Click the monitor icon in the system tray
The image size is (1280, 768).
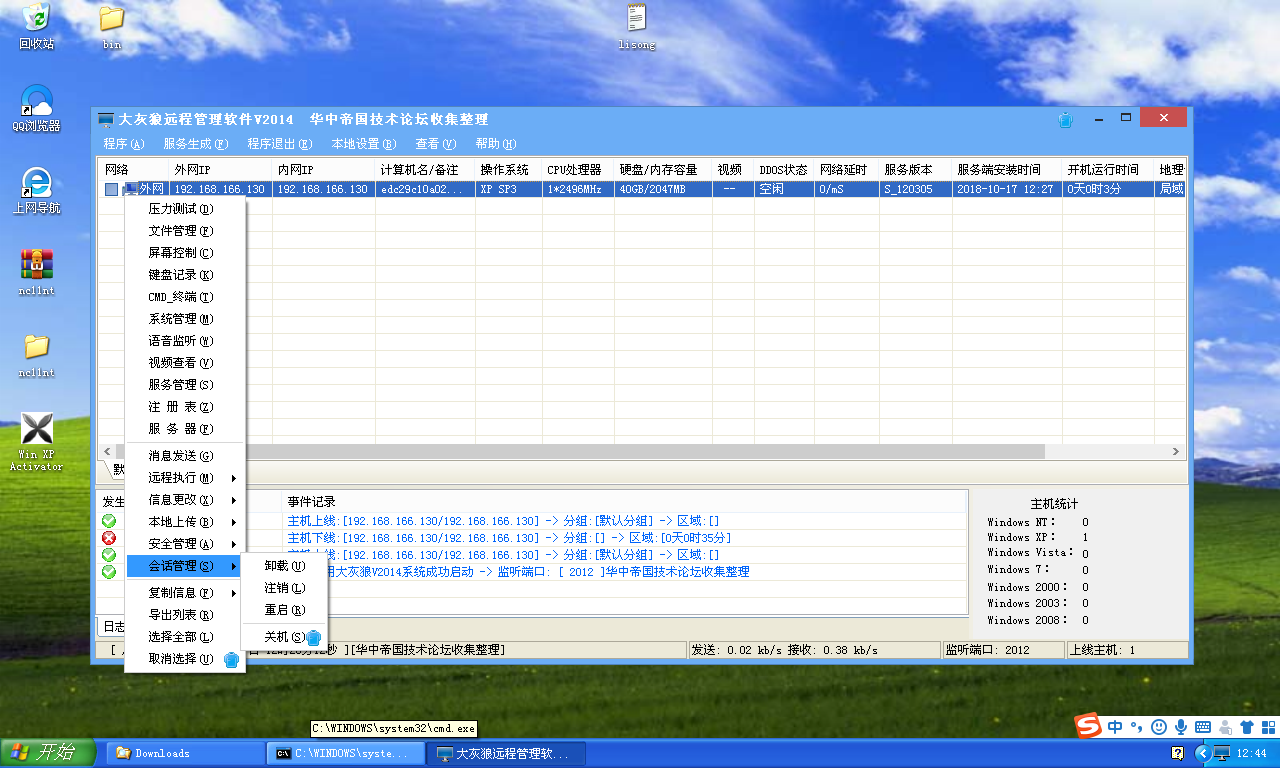pyautogui.click(x=1220, y=753)
